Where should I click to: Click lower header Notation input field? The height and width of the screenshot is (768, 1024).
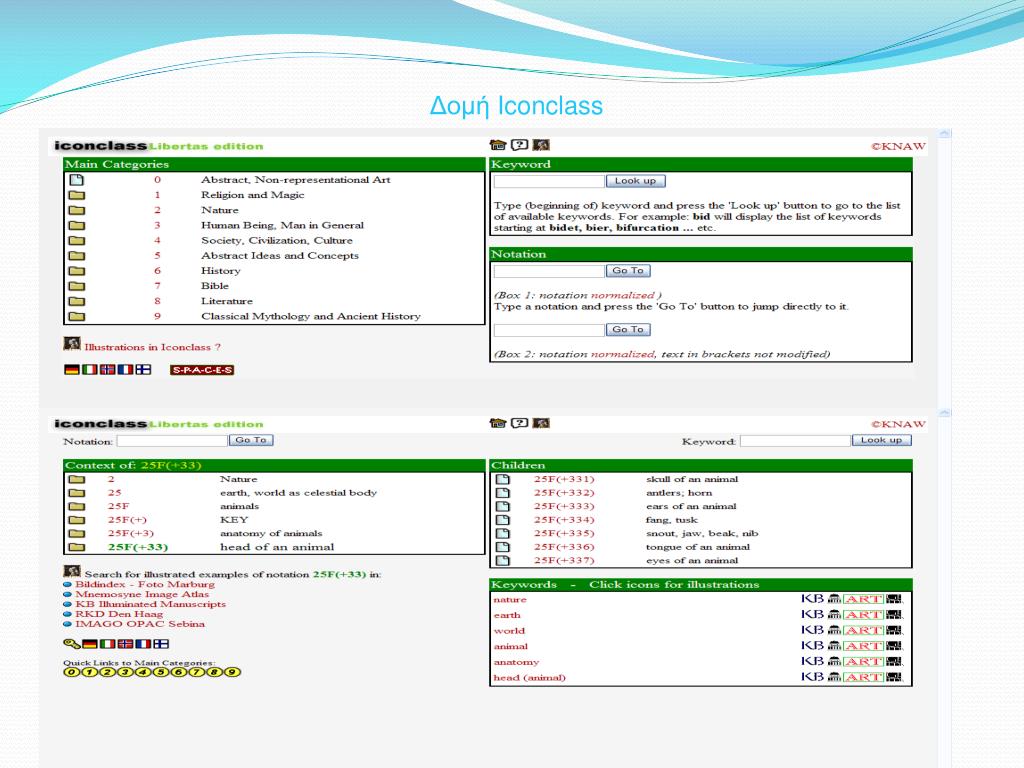click(172, 441)
